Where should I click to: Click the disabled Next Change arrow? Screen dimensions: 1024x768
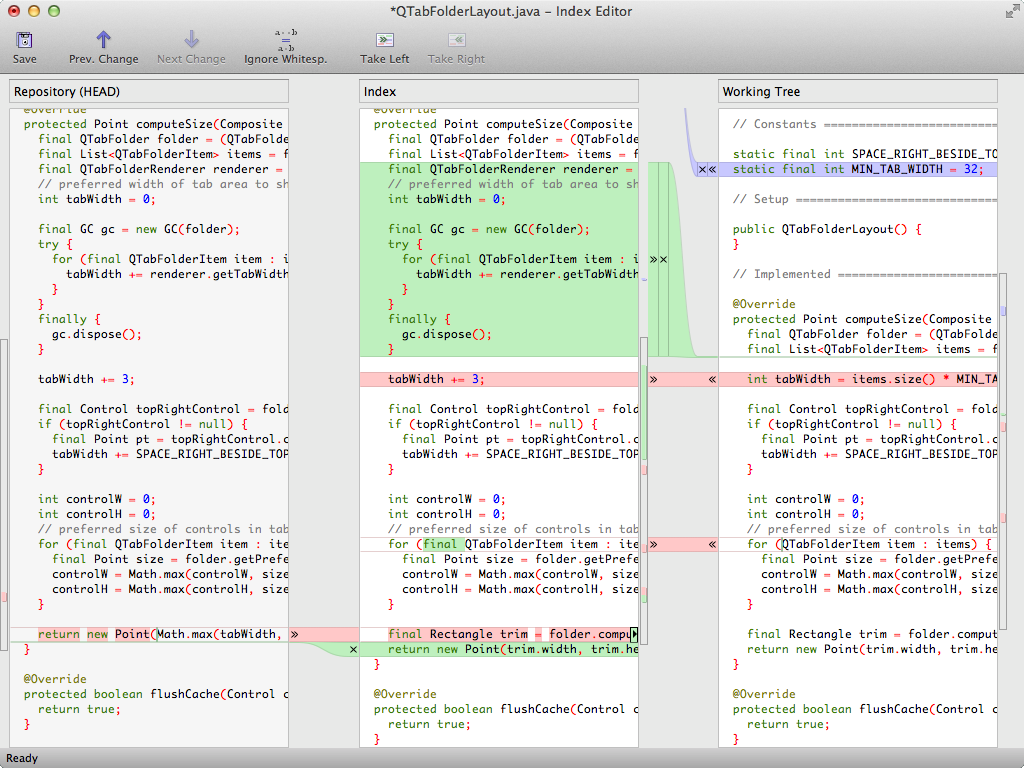coord(191,39)
